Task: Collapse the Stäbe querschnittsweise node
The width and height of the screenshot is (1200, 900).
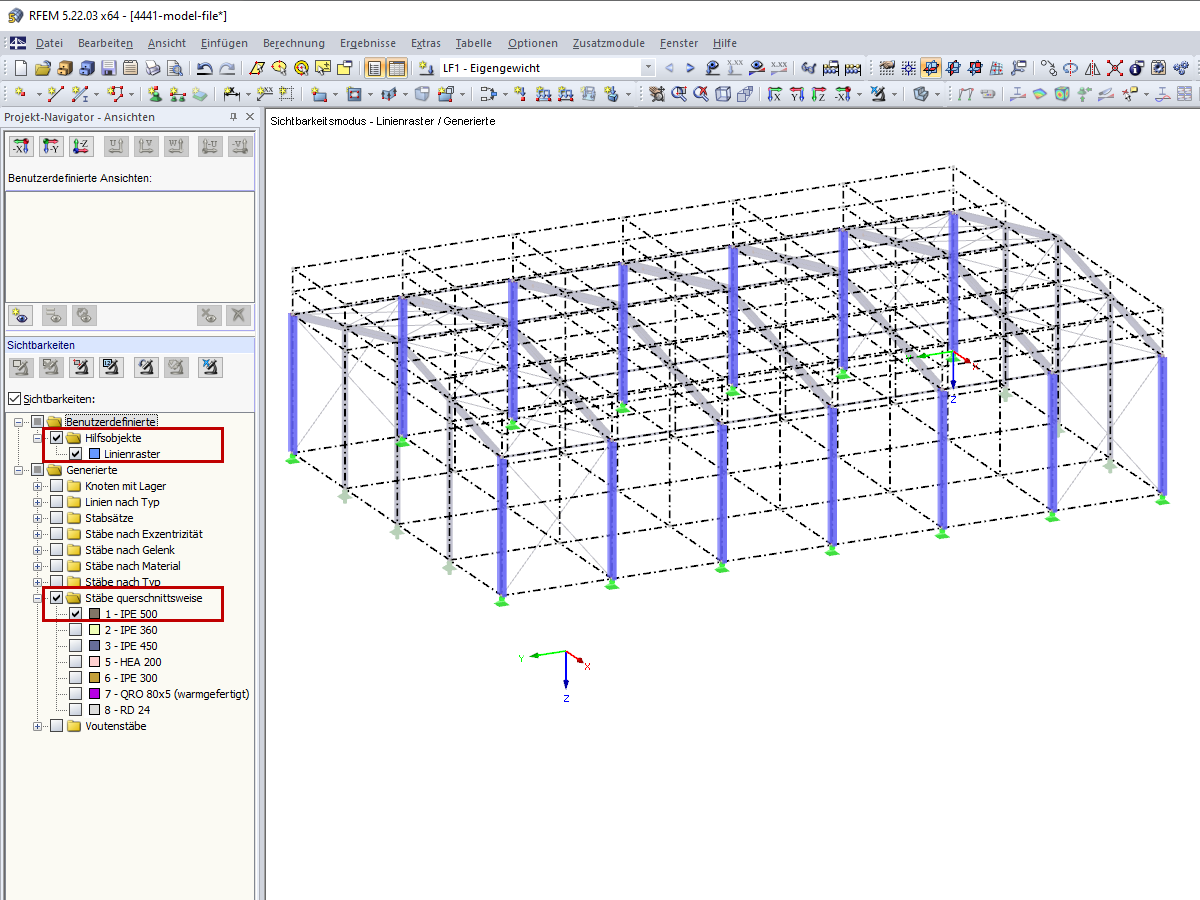Action: tap(38, 598)
